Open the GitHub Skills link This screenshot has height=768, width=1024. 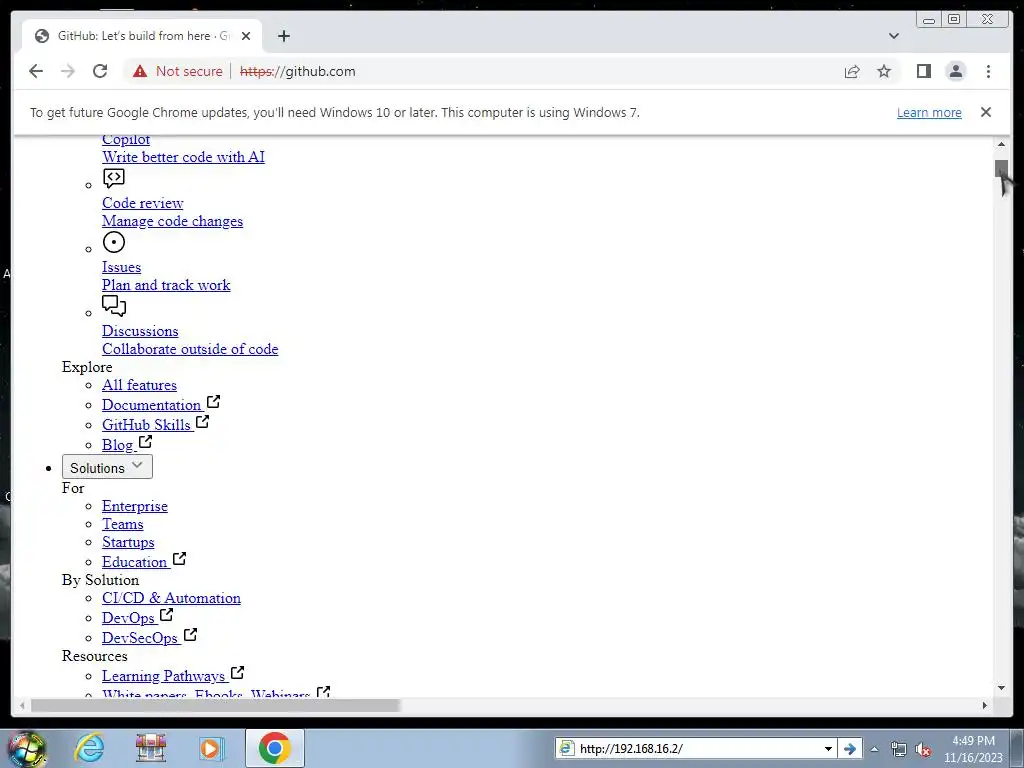pos(146,425)
